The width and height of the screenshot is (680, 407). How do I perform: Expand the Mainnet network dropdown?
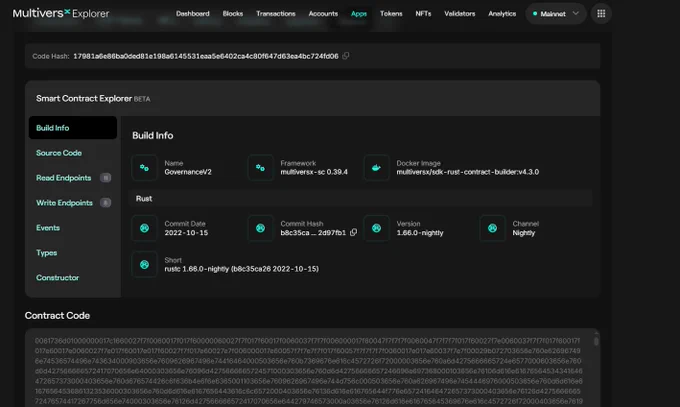tap(556, 14)
